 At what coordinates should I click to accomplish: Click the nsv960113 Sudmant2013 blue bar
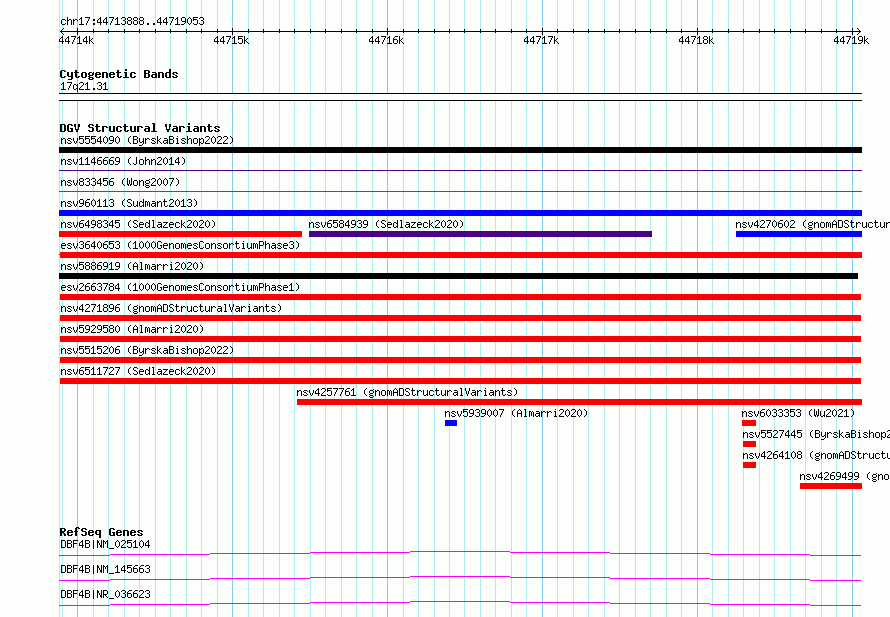pos(460,213)
